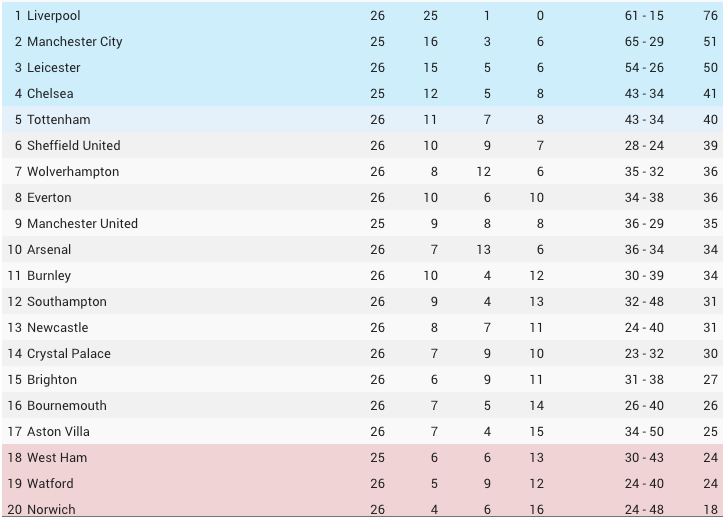Open Southampton team link
Screen dimensions: 723x517
[x=67, y=302]
